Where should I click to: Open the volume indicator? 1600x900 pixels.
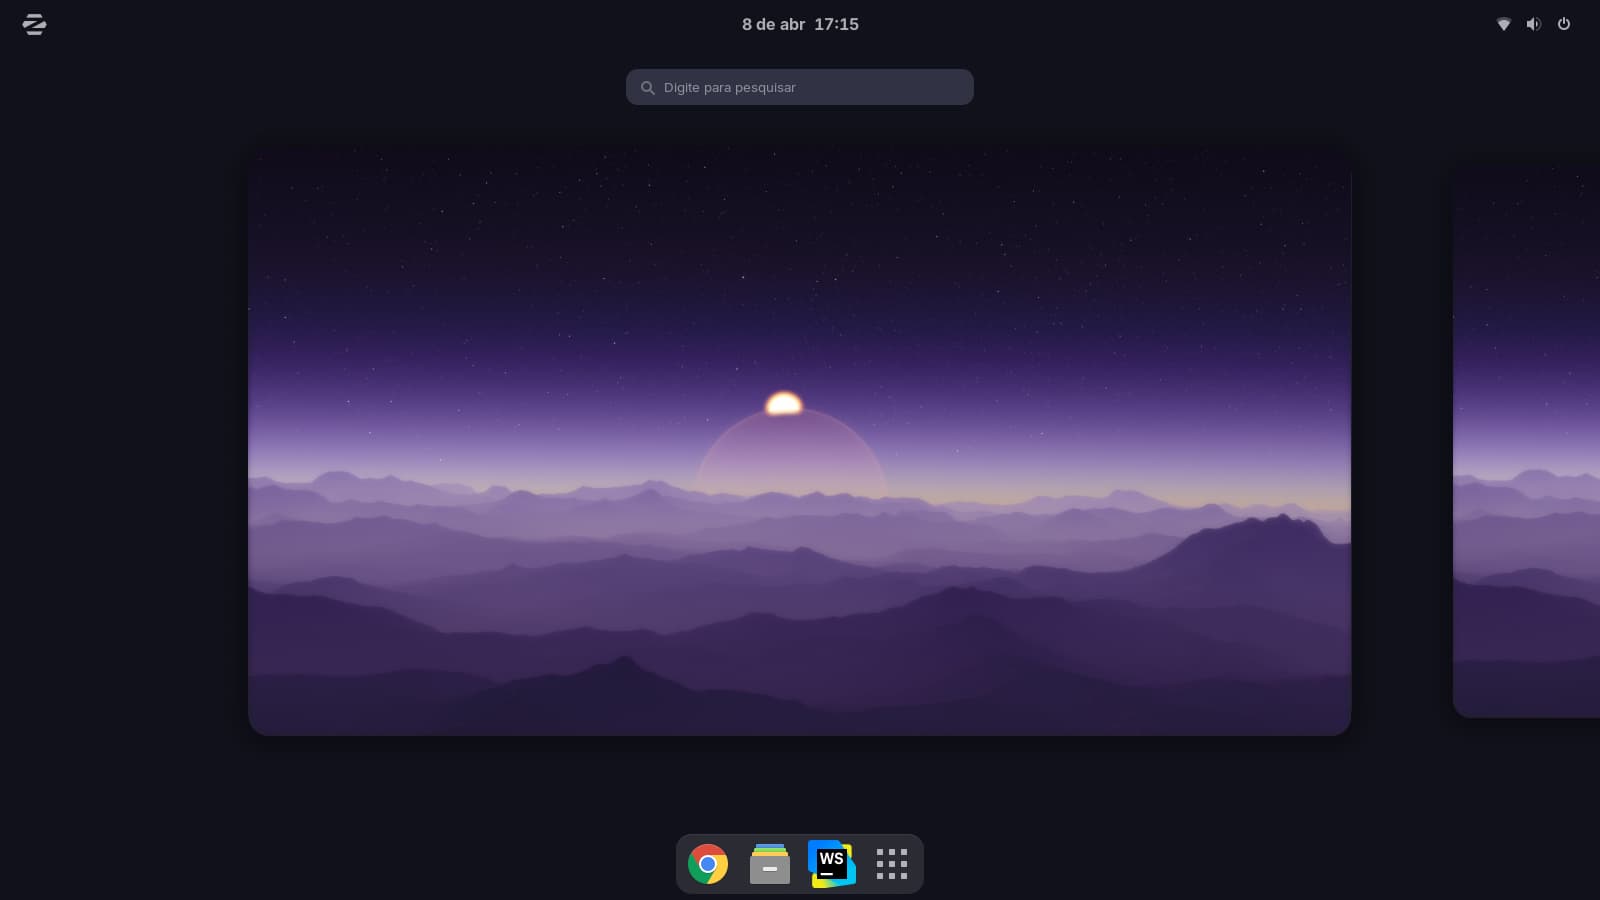(x=1533, y=24)
